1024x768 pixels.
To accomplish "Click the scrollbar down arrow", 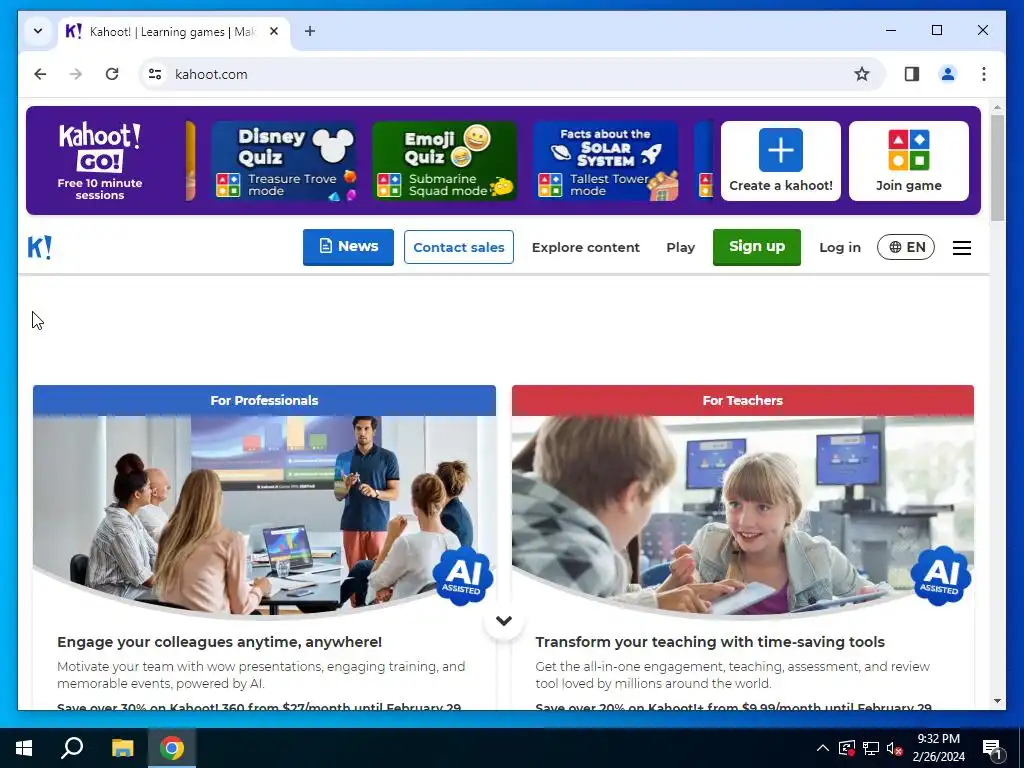I will click(997, 701).
